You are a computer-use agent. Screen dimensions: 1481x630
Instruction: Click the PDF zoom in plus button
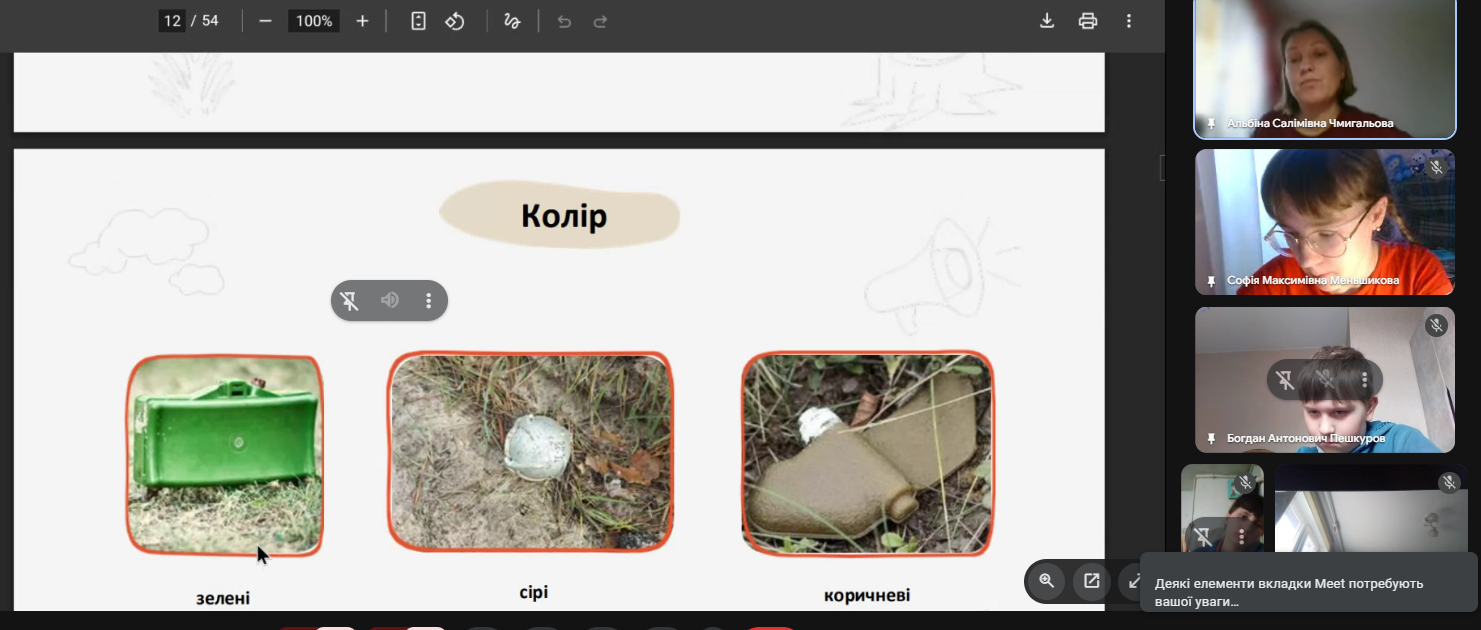coord(362,21)
